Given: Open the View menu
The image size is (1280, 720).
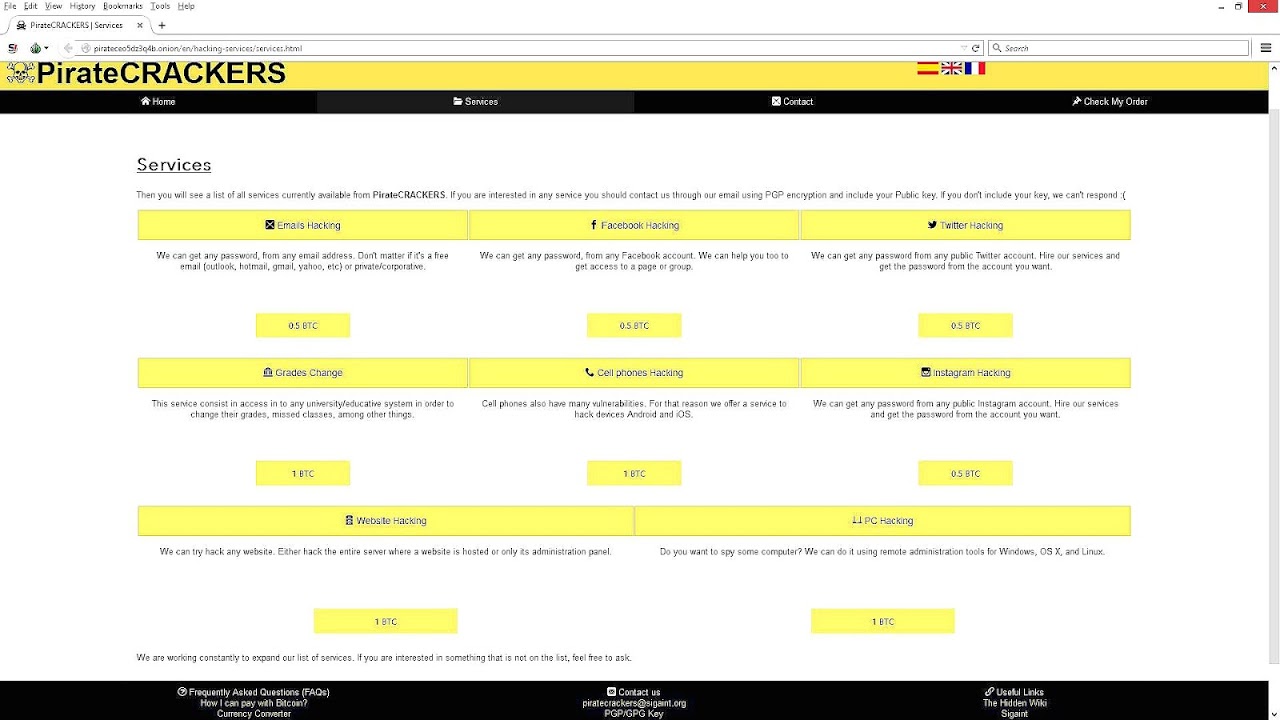Looking at the screenshot, I should point(53,6).
